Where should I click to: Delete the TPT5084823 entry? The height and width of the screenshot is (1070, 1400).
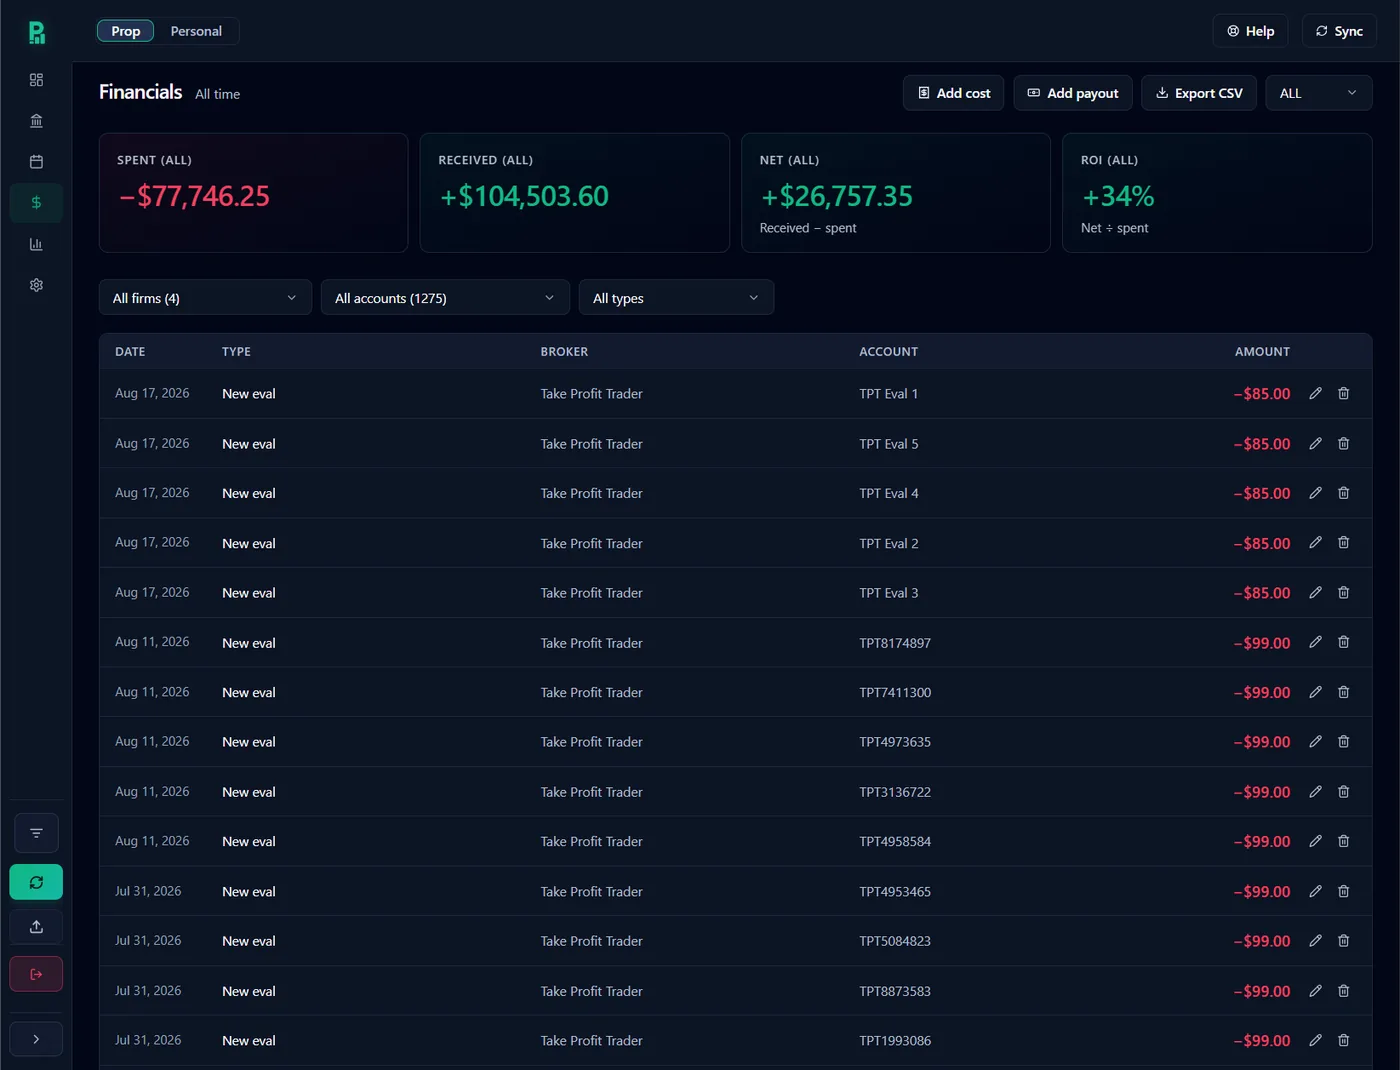pyautogui.click(x=1344, y=940)
